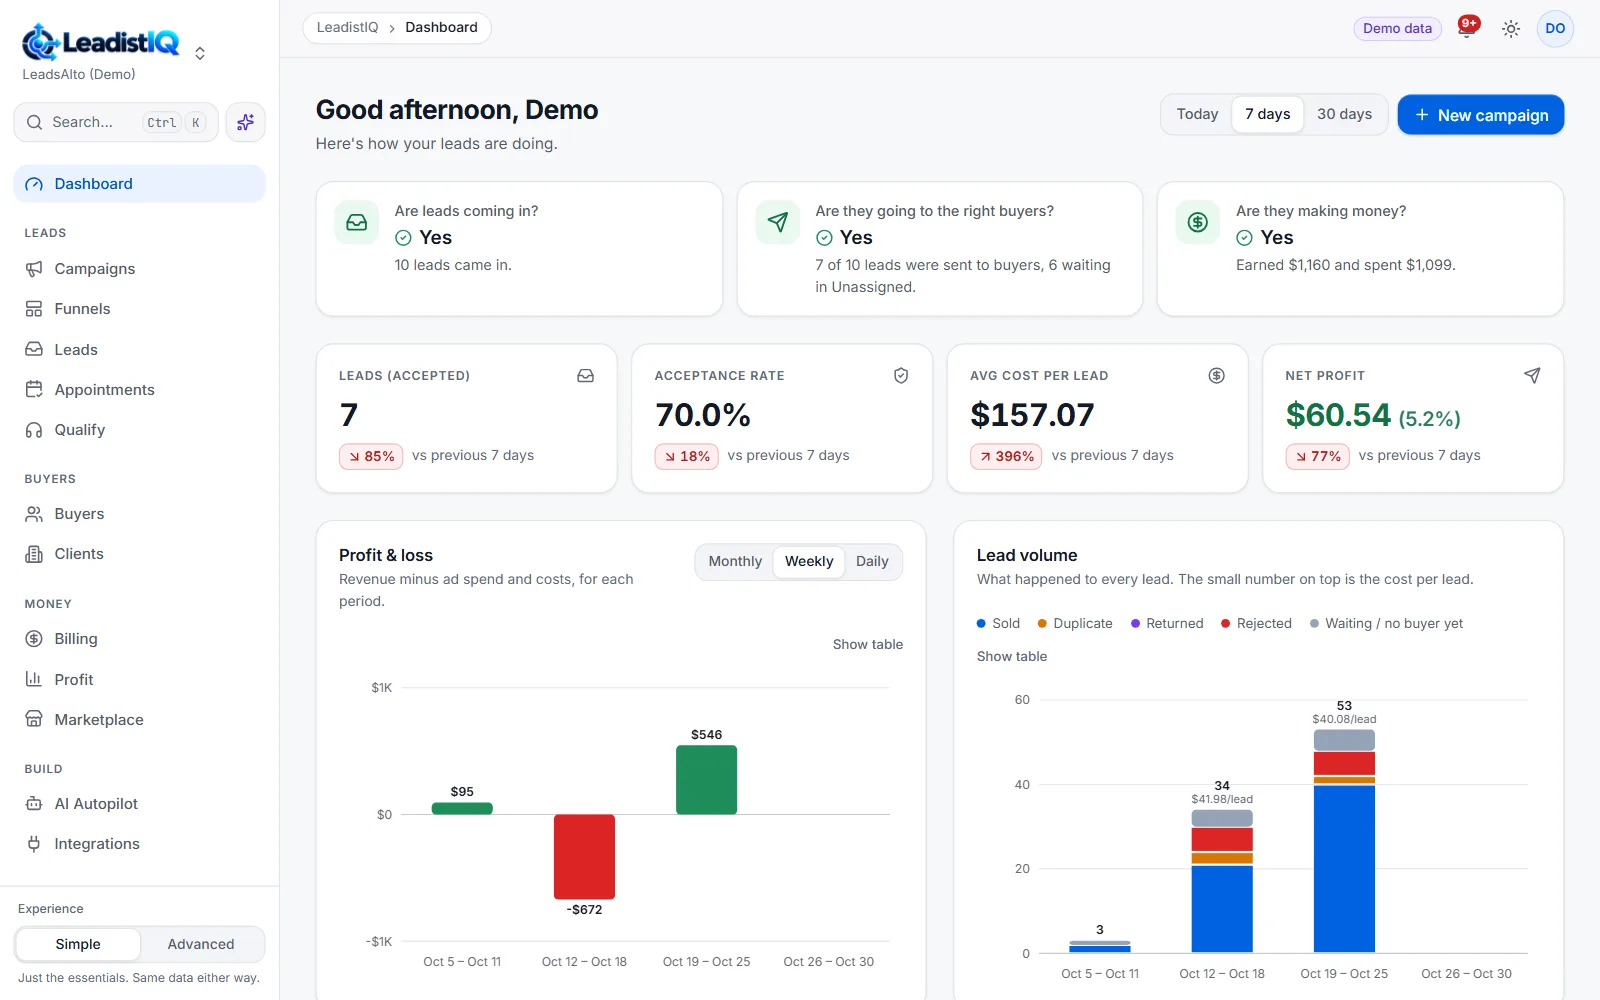
Task: Toggle the light/dark theme sun icon
Action: point(1511,29)
